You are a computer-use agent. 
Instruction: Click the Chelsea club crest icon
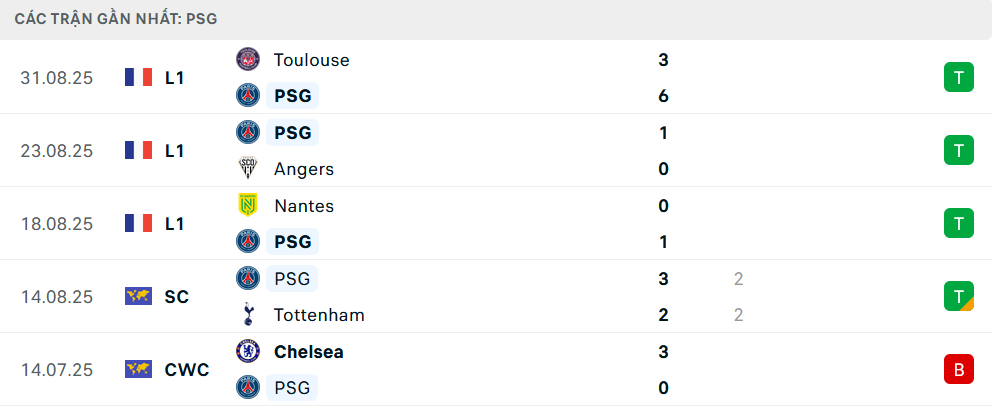pos(247,352)
